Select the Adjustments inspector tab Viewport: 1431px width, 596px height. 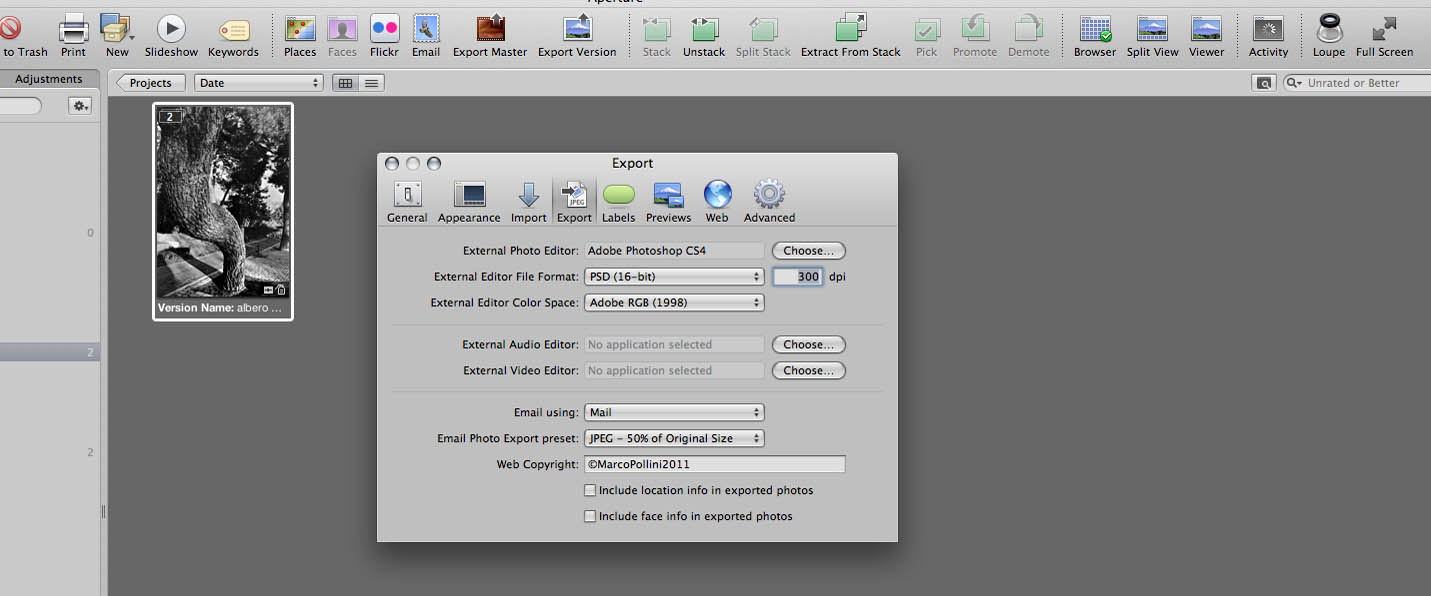(49, 79)
